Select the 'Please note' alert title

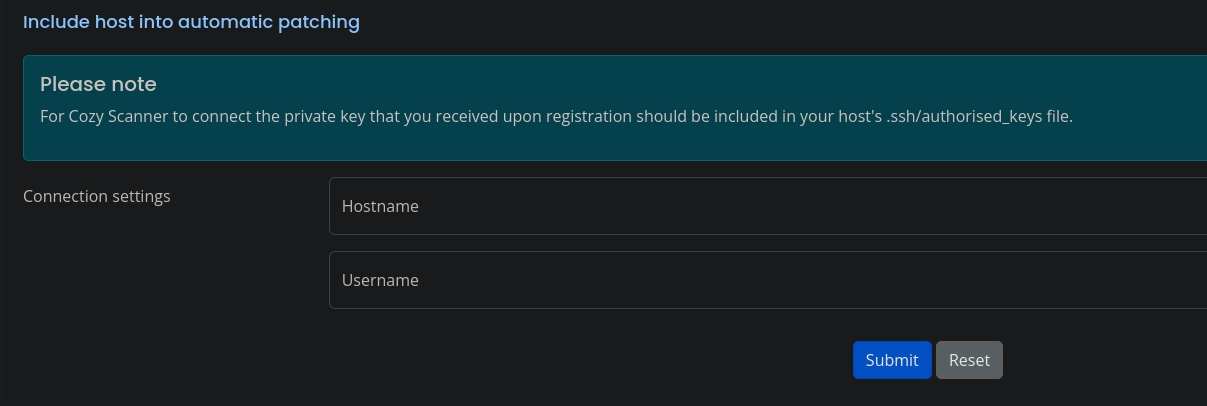tap(98, 84)
